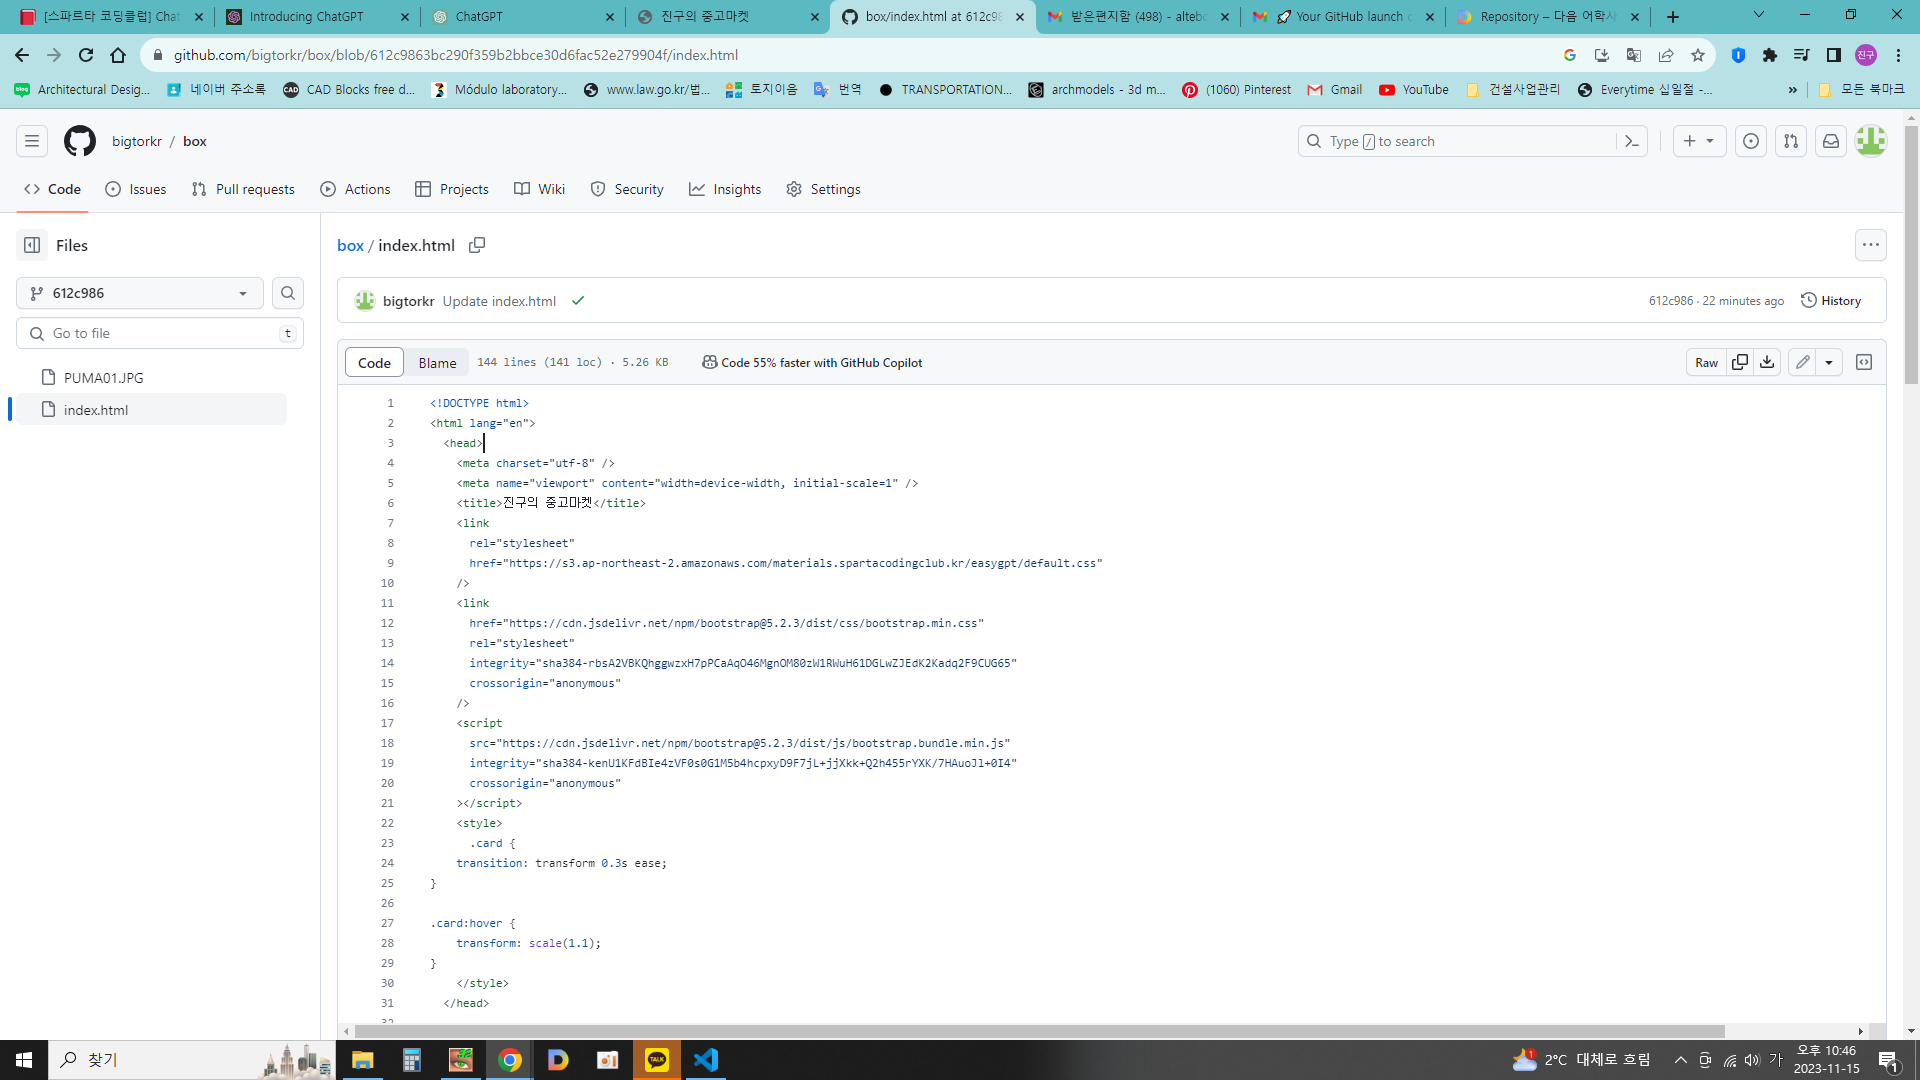Open the three-dot more file actions menu

pyautogui.click(x=1870, y=245)
